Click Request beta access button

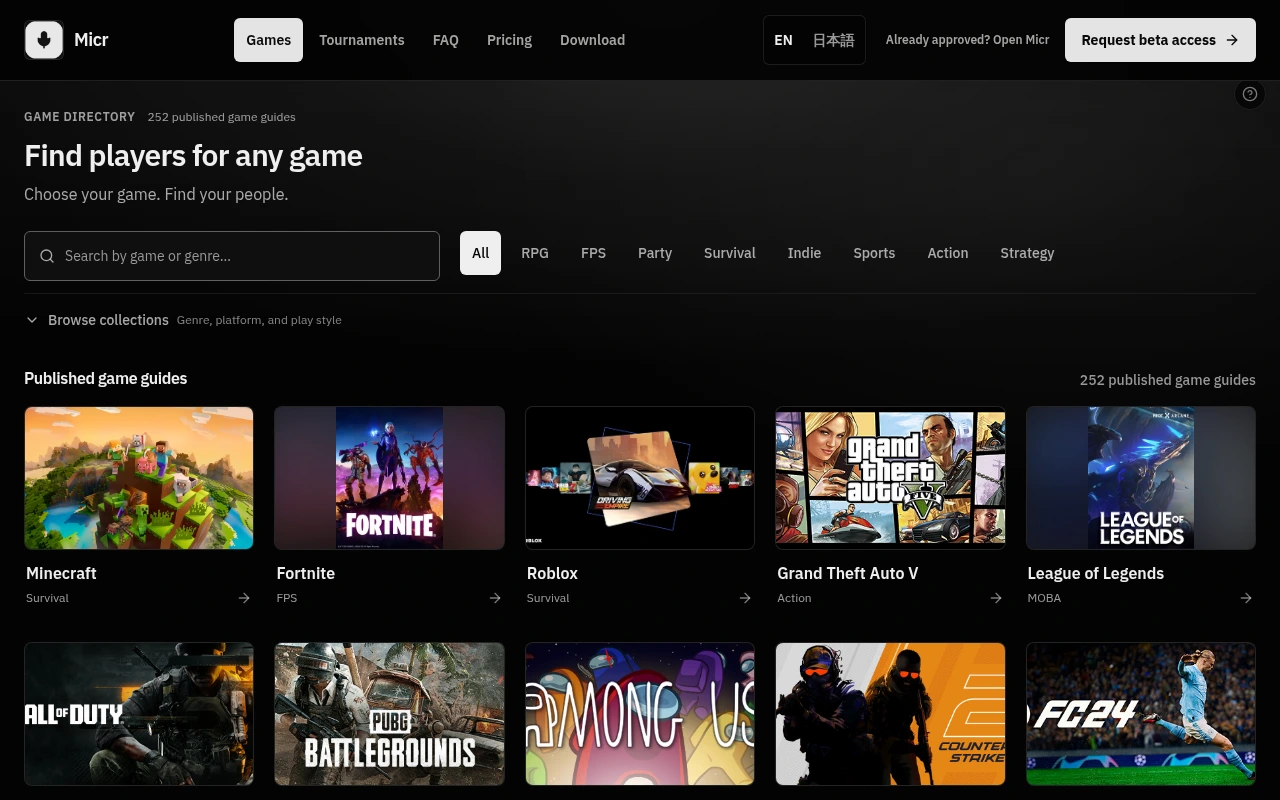[1160, 40]
